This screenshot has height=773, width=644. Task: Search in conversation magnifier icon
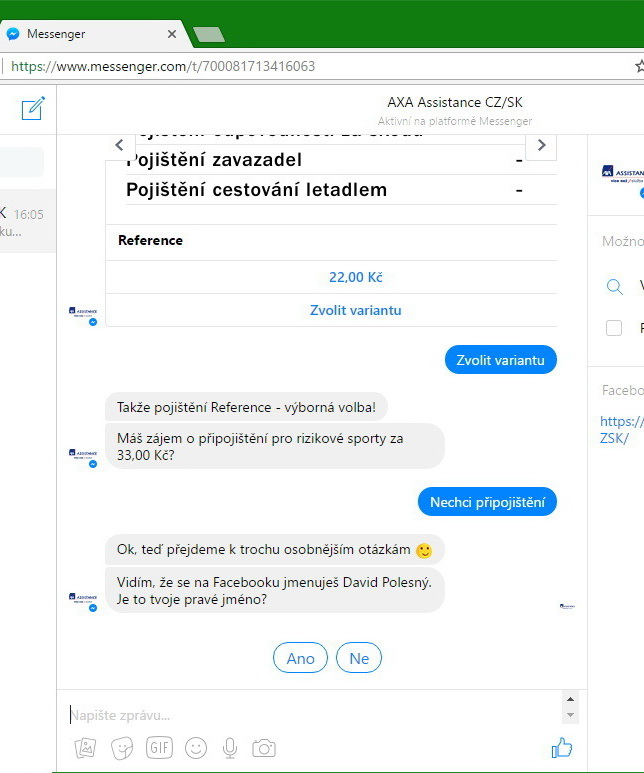[x=614, y=286]
